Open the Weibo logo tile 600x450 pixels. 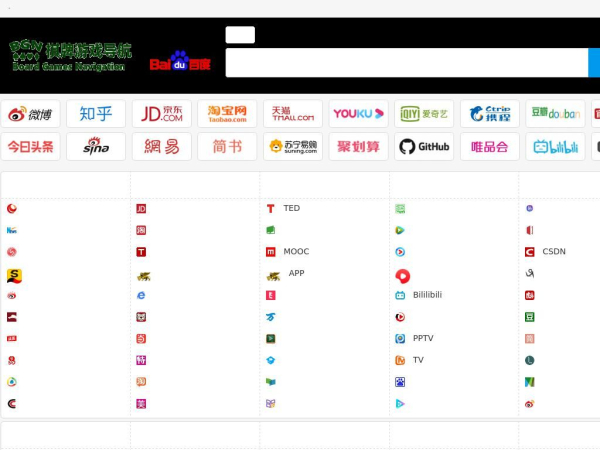point(30,114)
